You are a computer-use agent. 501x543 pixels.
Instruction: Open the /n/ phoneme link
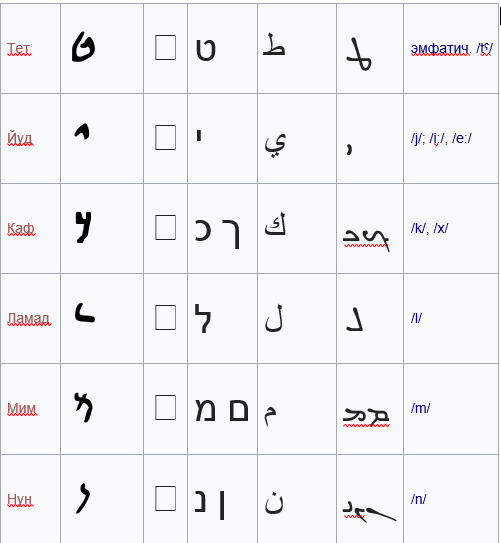pyautogui.click(x=419, y=499)
